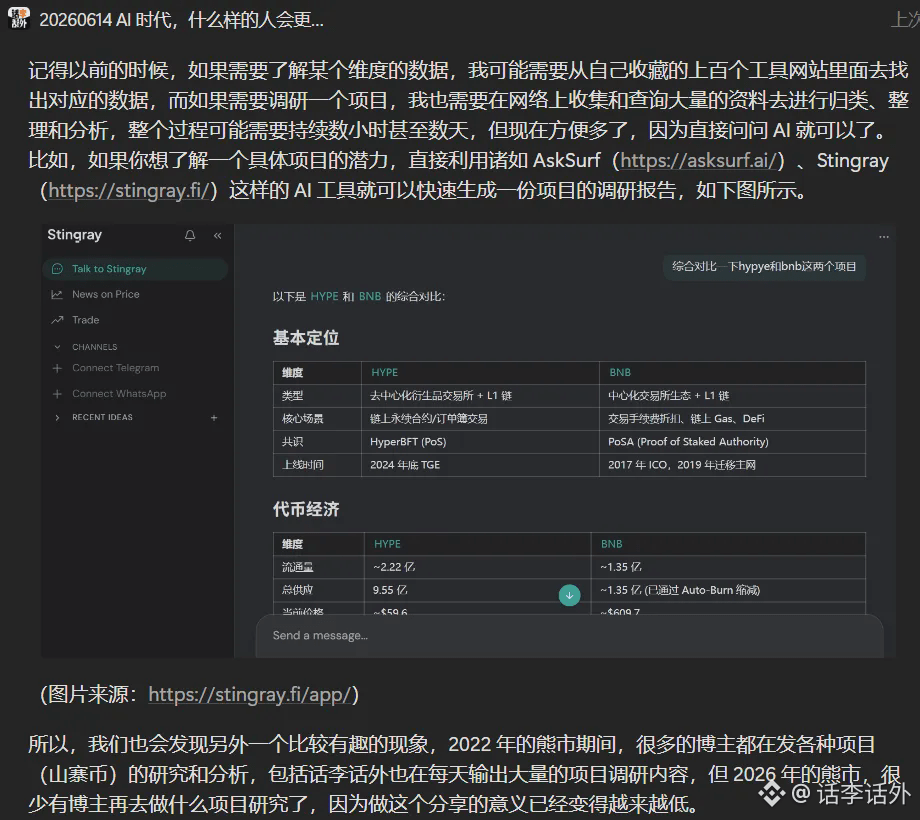Click cell 中心化交易所生态 + L1 链
The width and height of the screenshot is (920, 820).
tap(668, 396)
